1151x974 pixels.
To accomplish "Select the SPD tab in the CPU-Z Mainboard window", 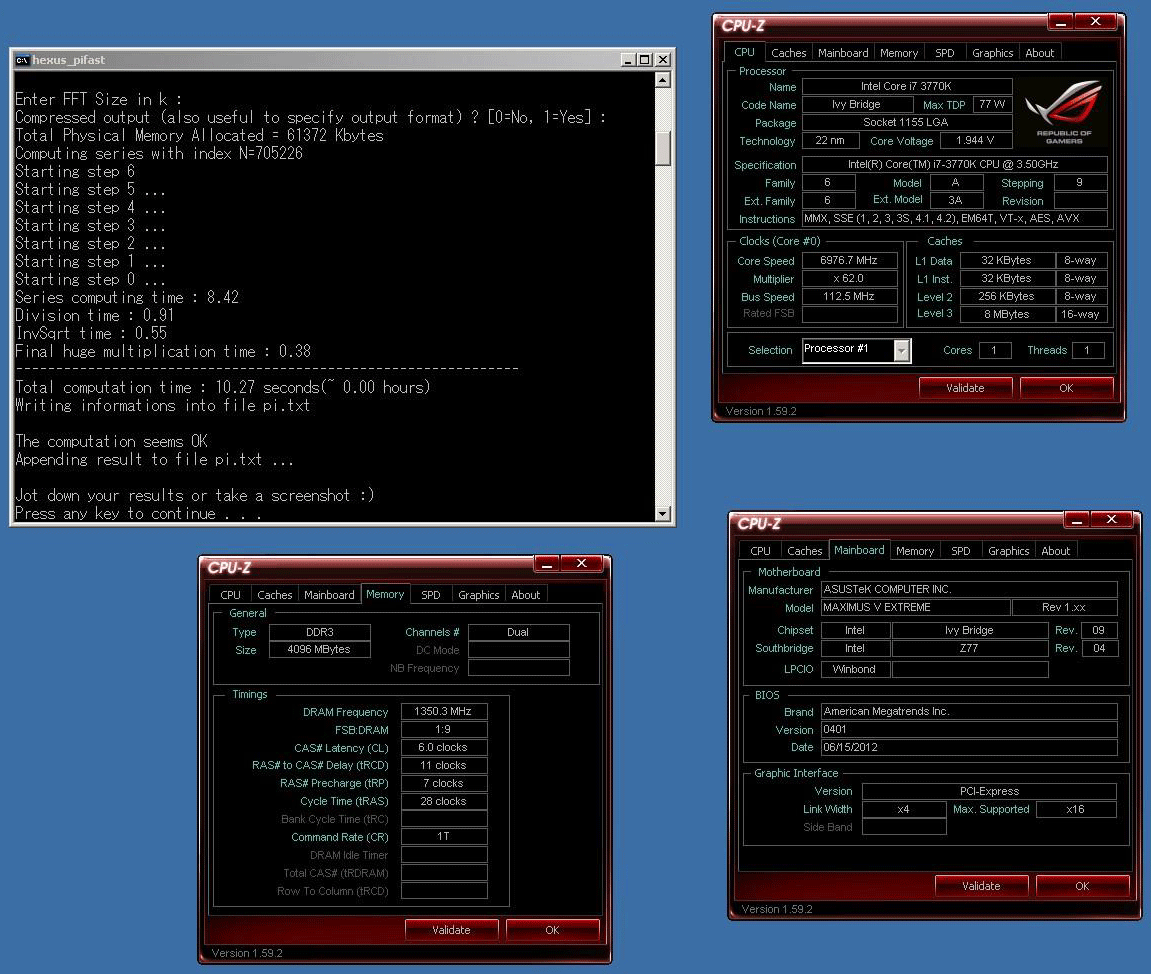I will point(961,550).
